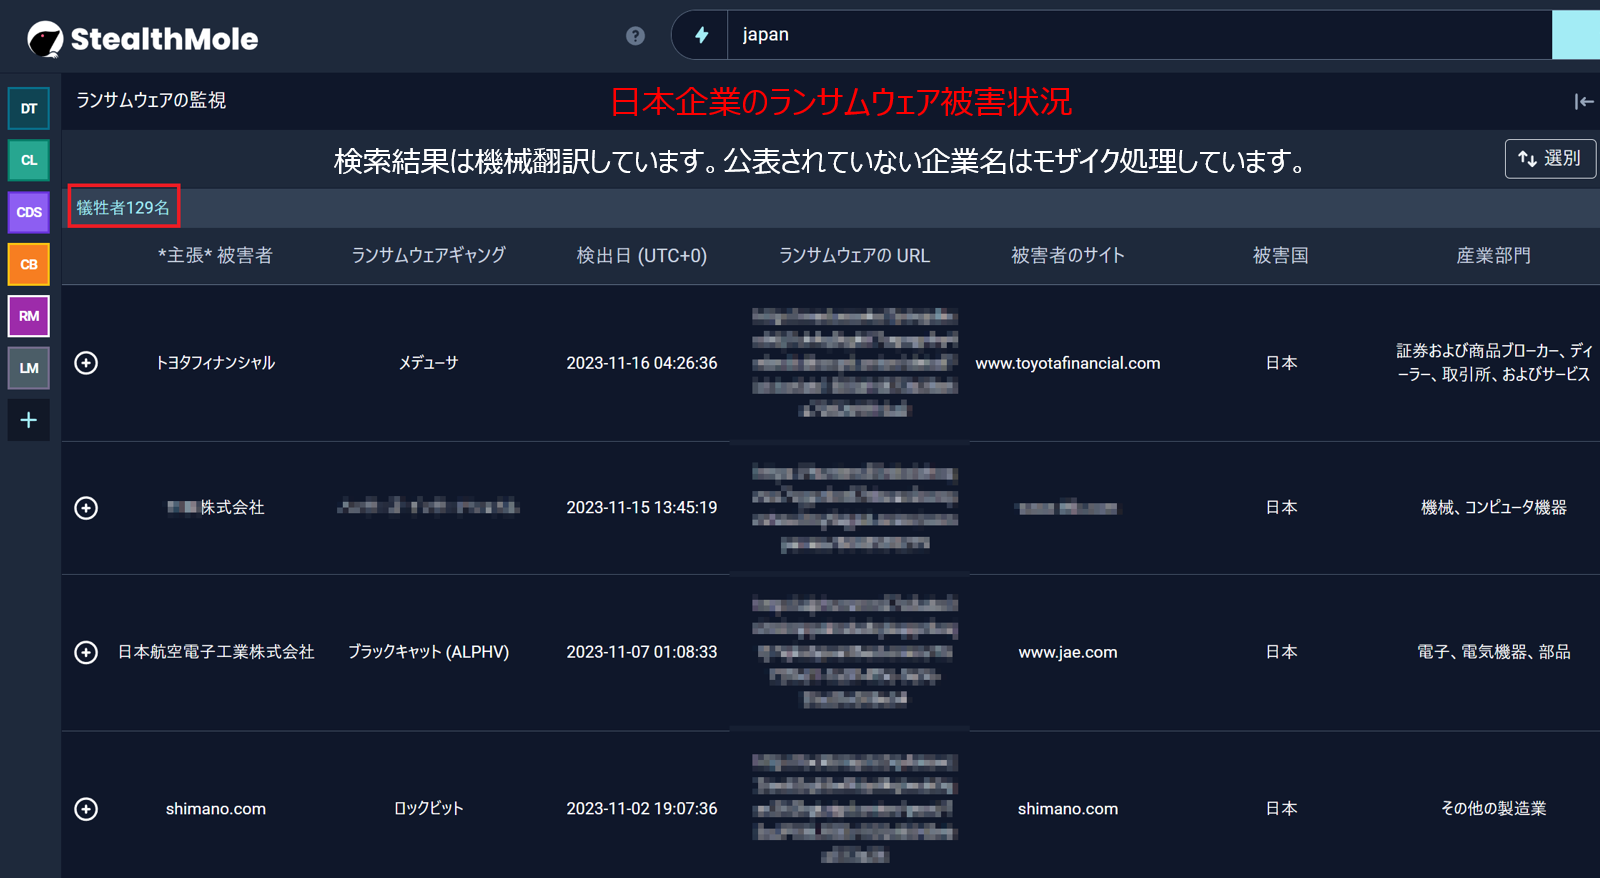Click the ランサムウェアギャング column header
The image size is (1600, 878).
428,256
